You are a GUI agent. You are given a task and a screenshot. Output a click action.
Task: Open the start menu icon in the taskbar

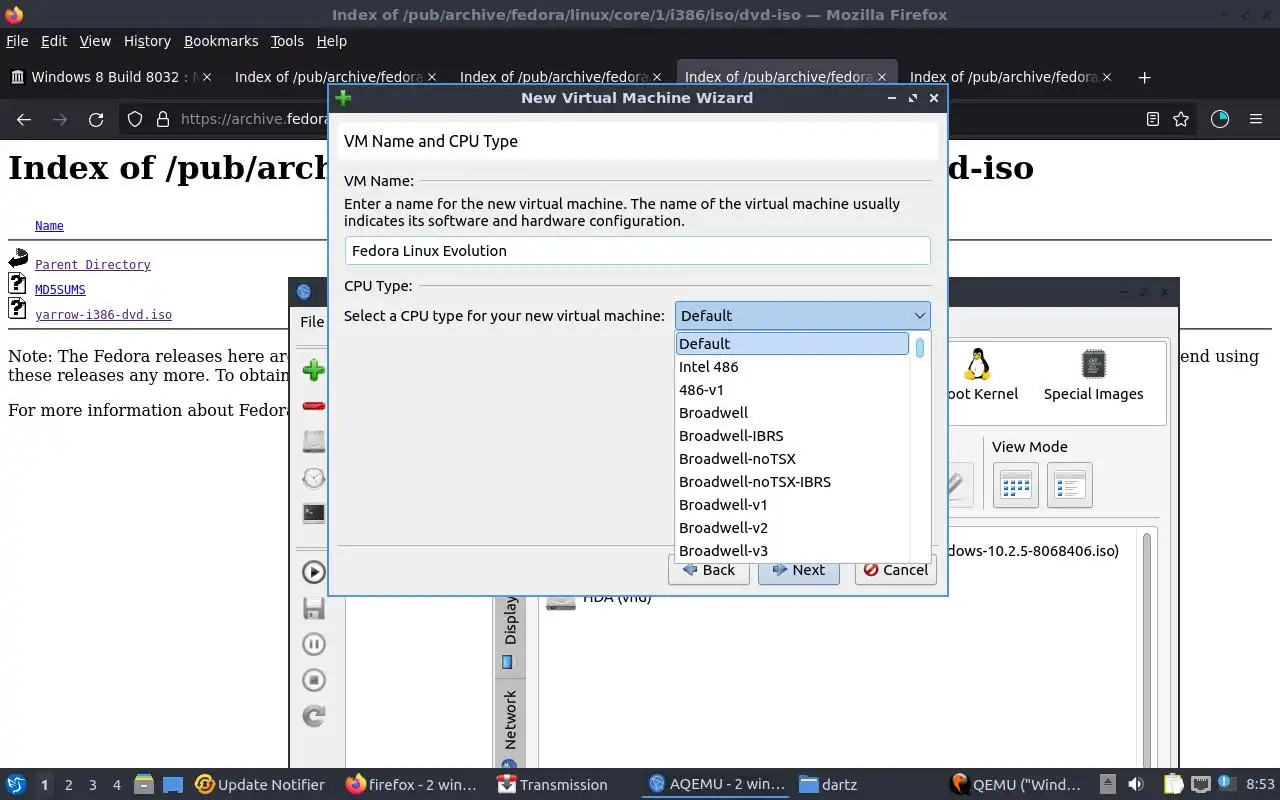16,784
